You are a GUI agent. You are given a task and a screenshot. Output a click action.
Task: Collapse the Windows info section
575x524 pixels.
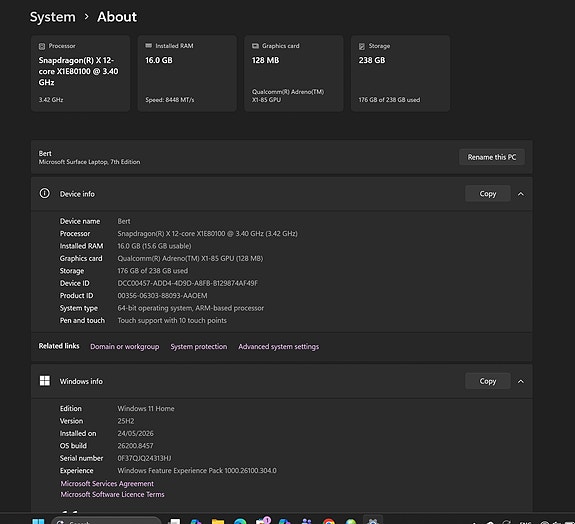pyautogui.click(x=521, y=381)
